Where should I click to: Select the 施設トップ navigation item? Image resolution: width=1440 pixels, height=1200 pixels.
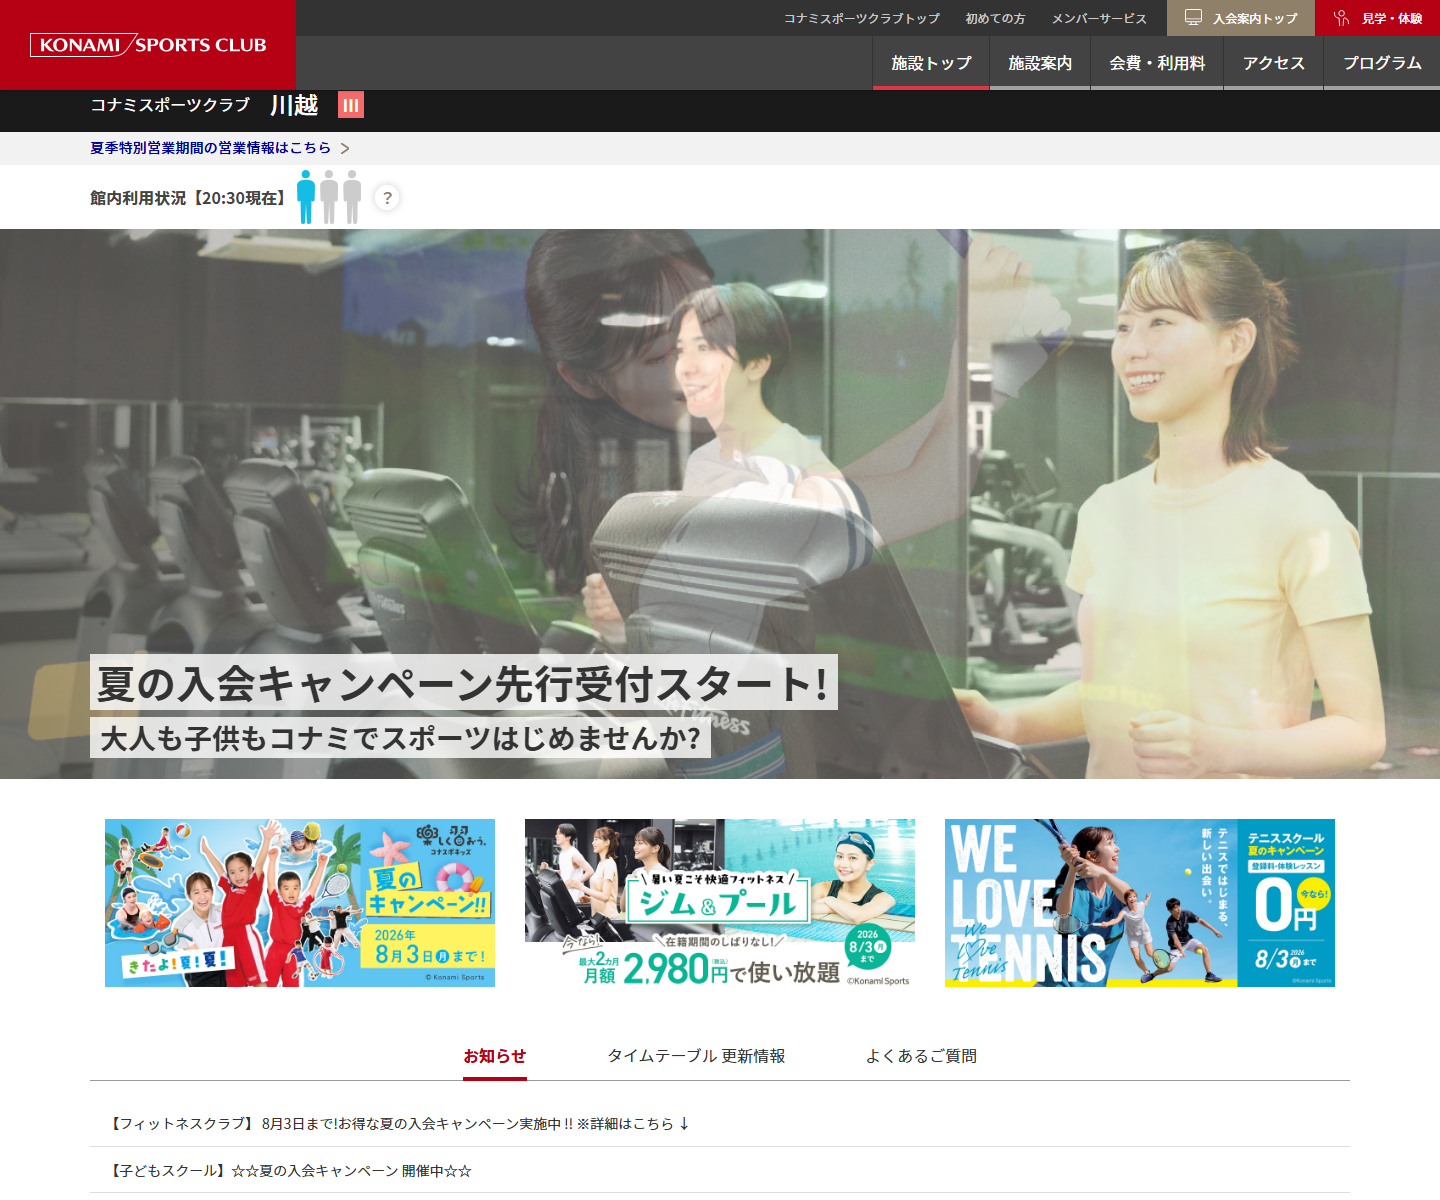931,63
